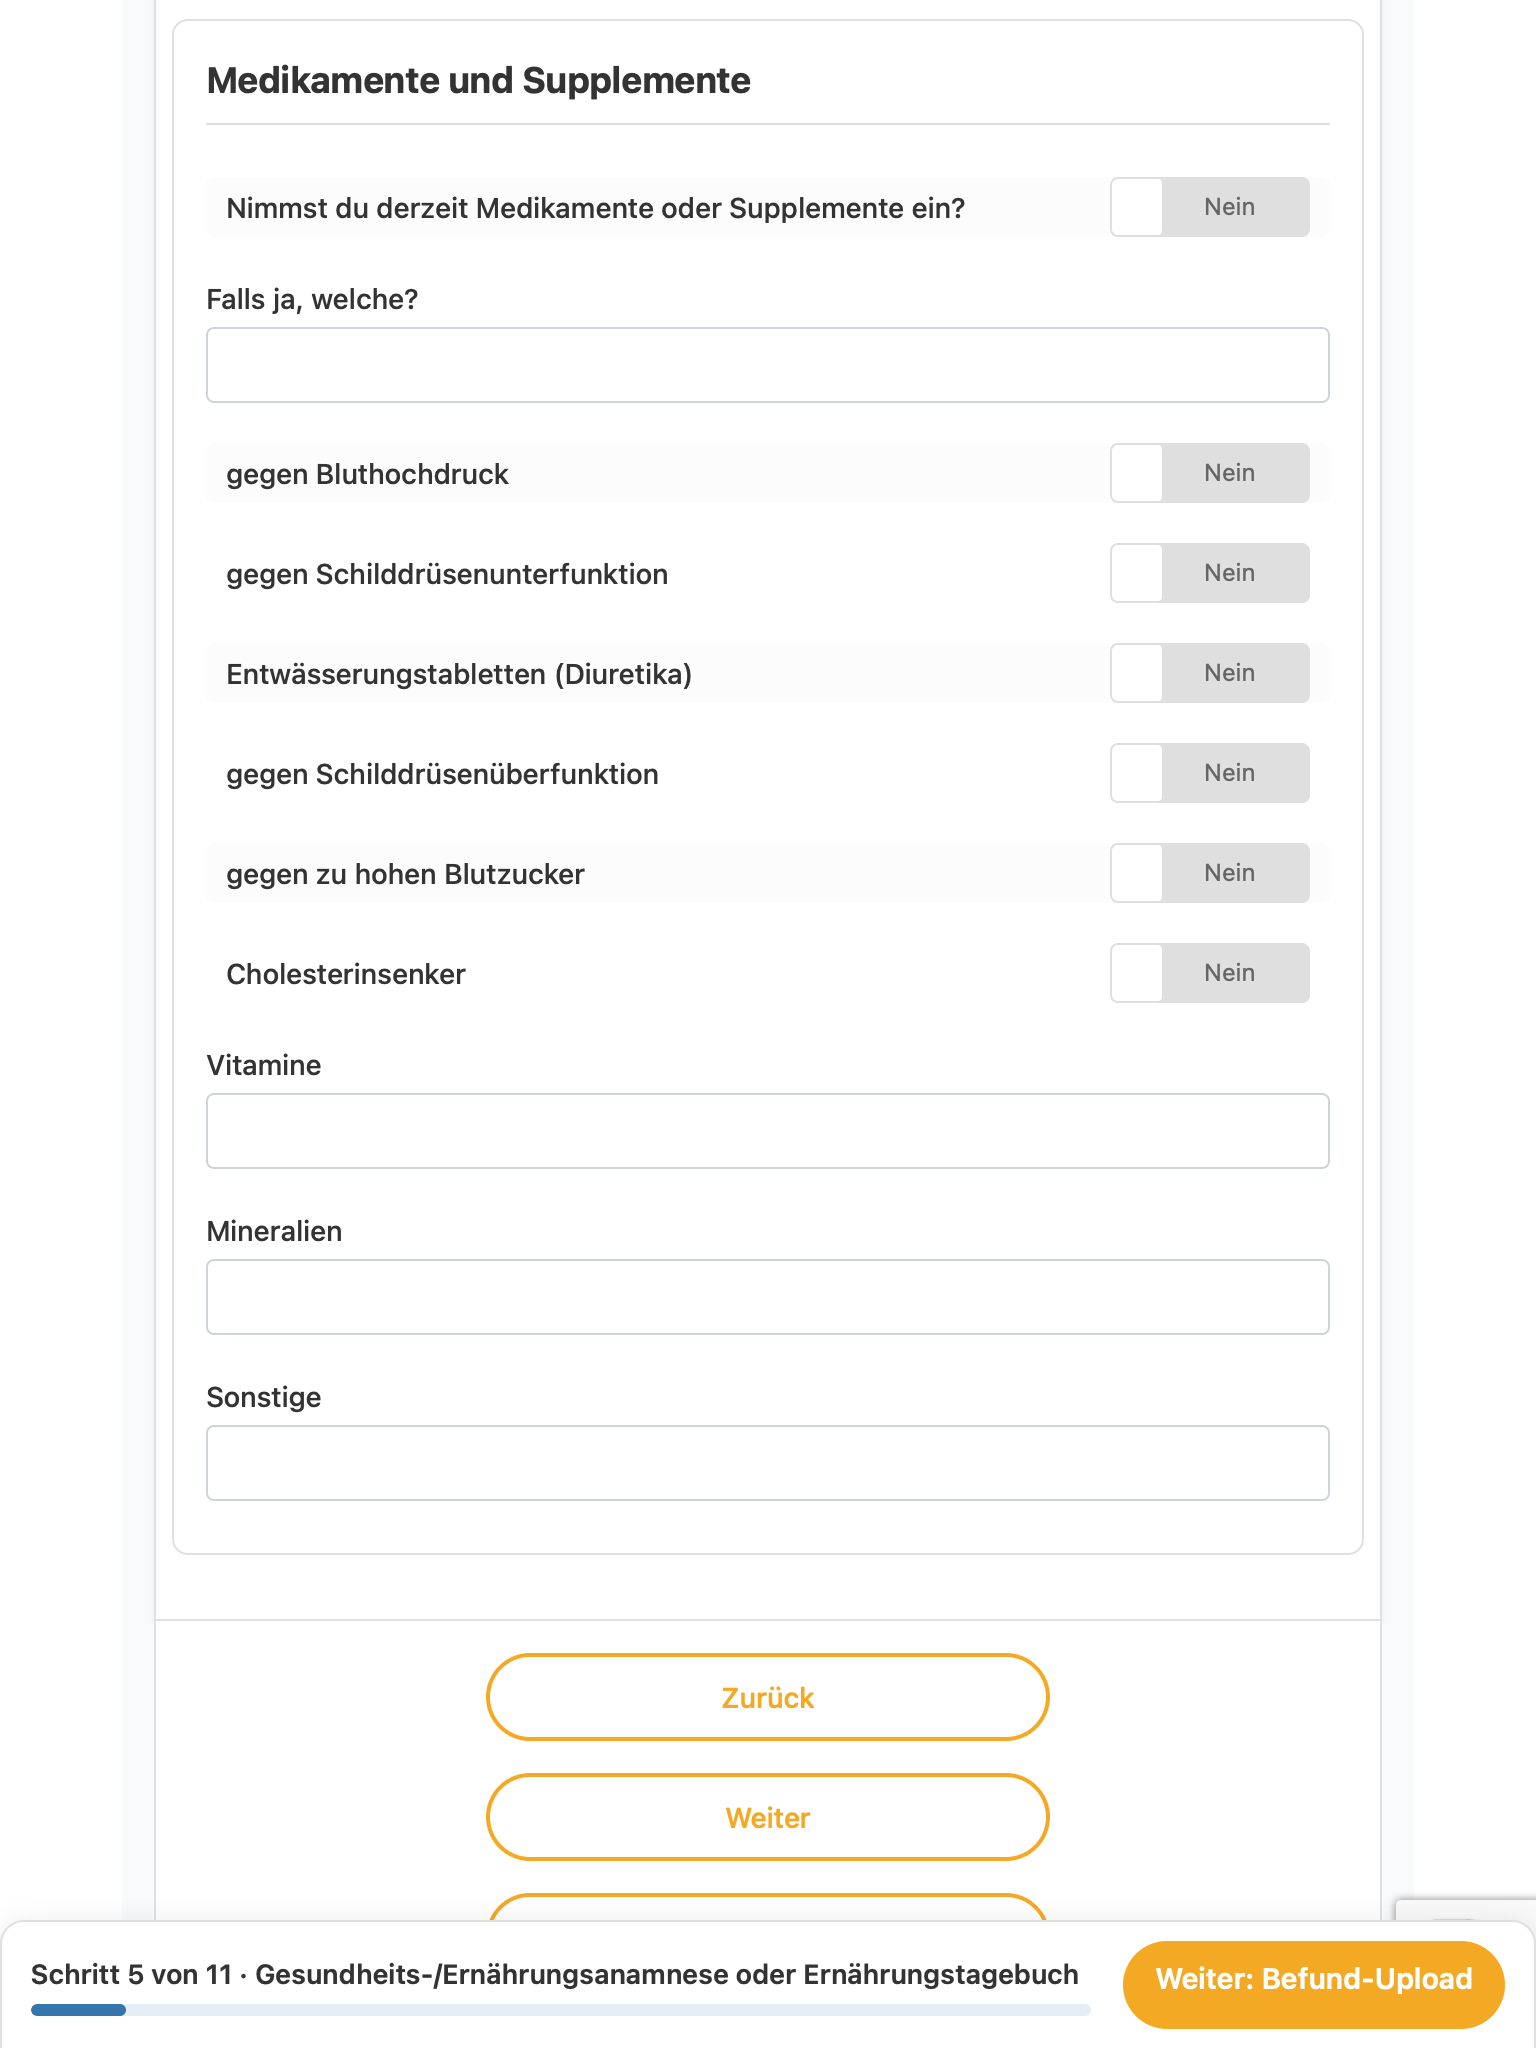Toggle Entwässerungstabletten (Diuretika) switch
Image resolution: width=1536 pixels, height=2048 pixels.
pyautogui.click(x=1209, y=673)
